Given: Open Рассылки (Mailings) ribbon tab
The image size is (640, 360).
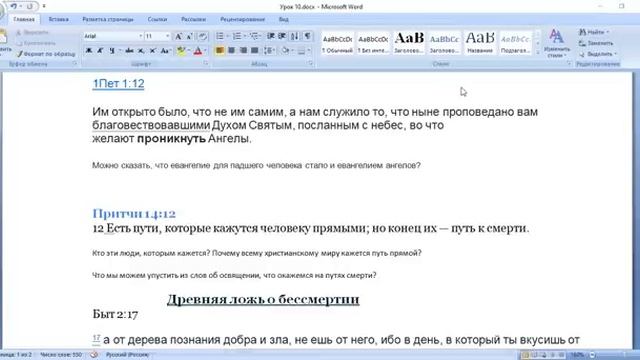Looking at the screenshot, I should tap(193, 19).
